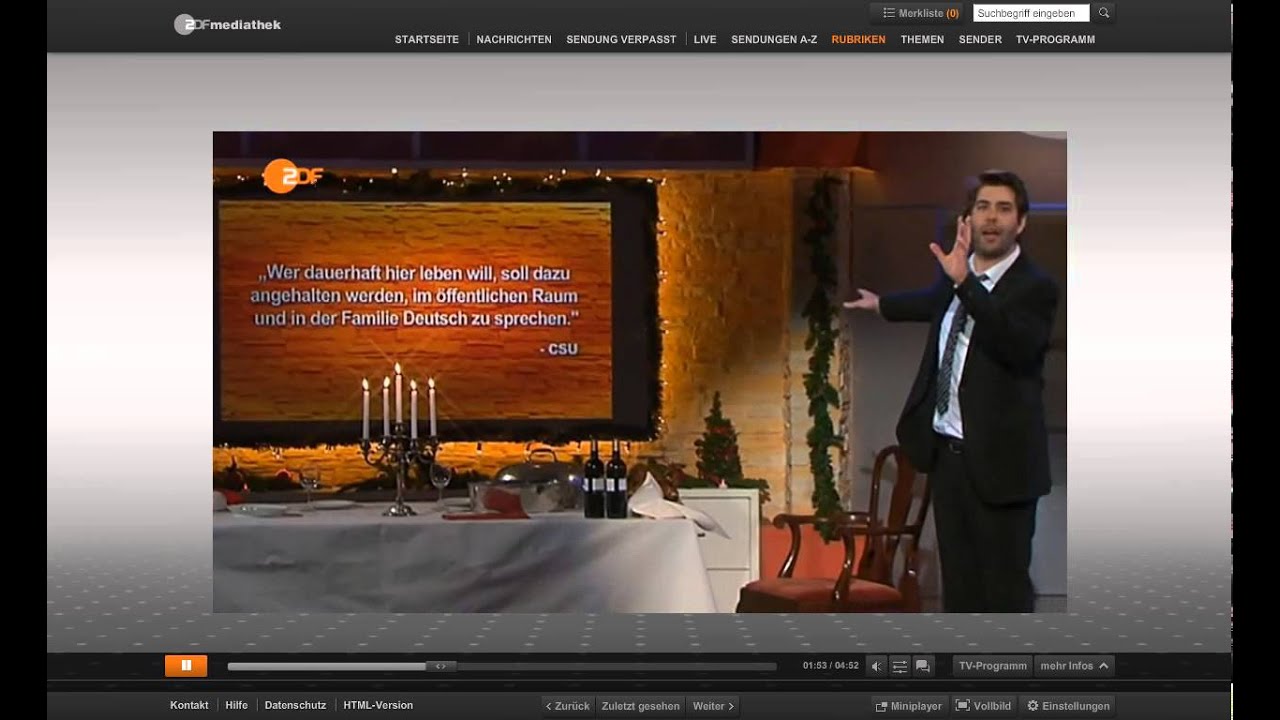Go to Startseite
The height and width of the screenshot is (720, 1280).
coord(427,40)
